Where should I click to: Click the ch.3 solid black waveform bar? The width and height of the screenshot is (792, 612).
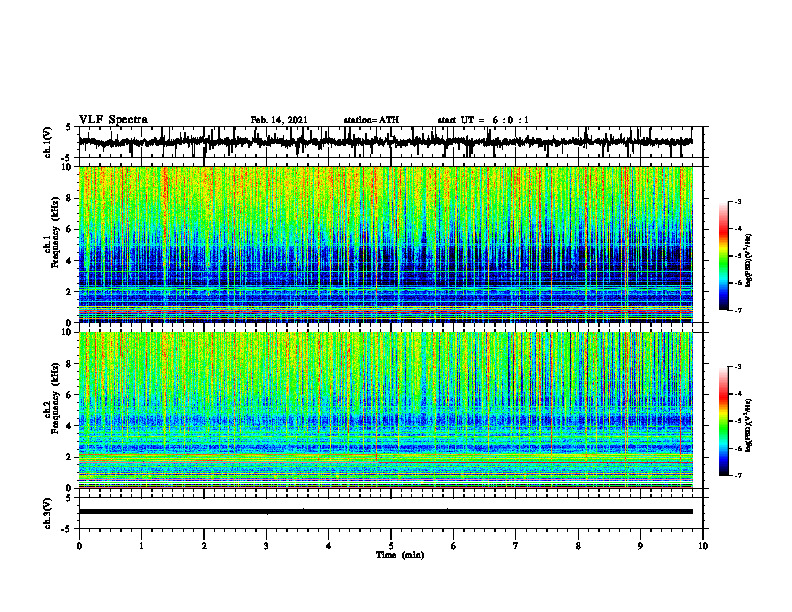click(x=386, y=512)
